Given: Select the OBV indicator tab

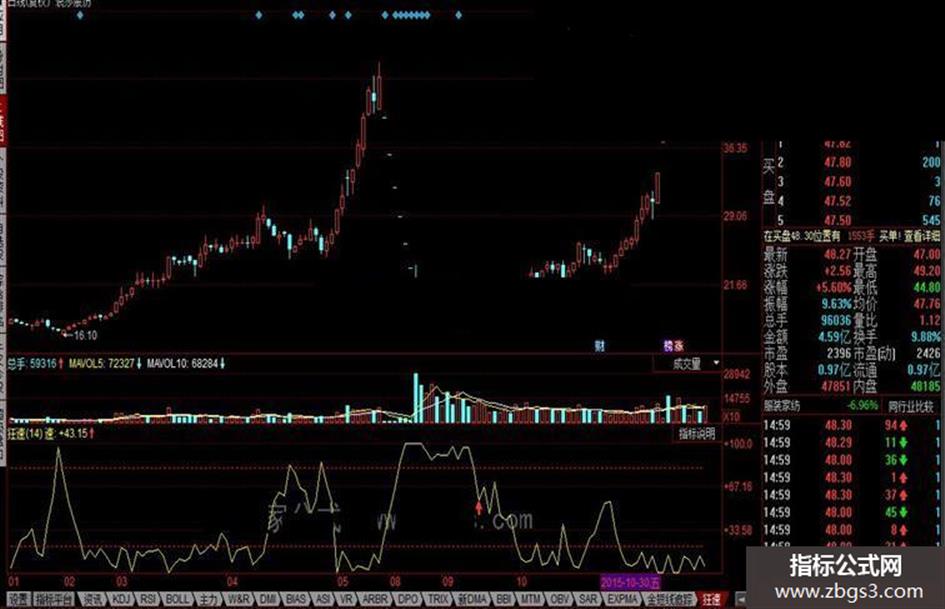Looking at the screenshot, I should (560, 599).
